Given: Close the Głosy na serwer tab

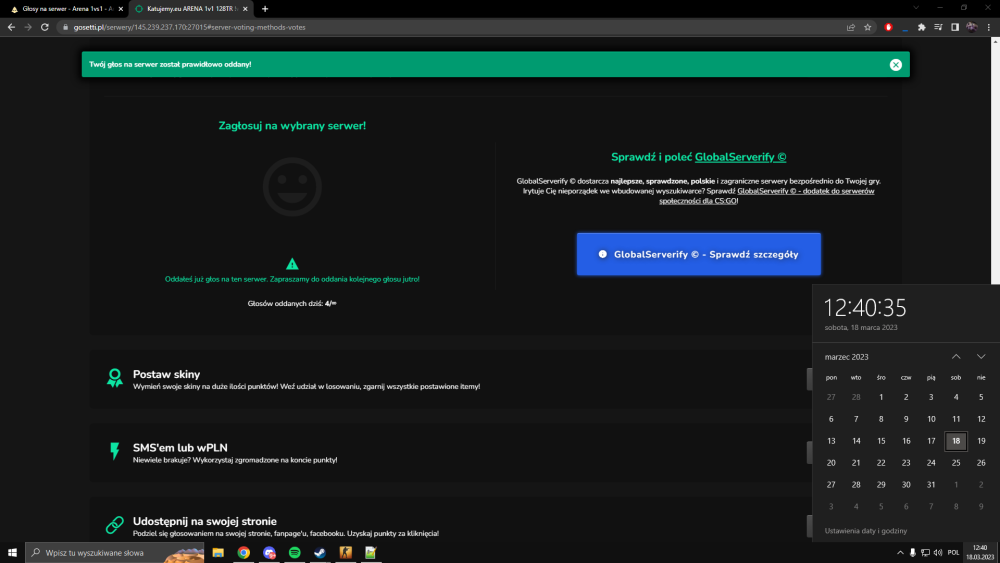Looking at the screenshot, I should (x=121, y=9).
